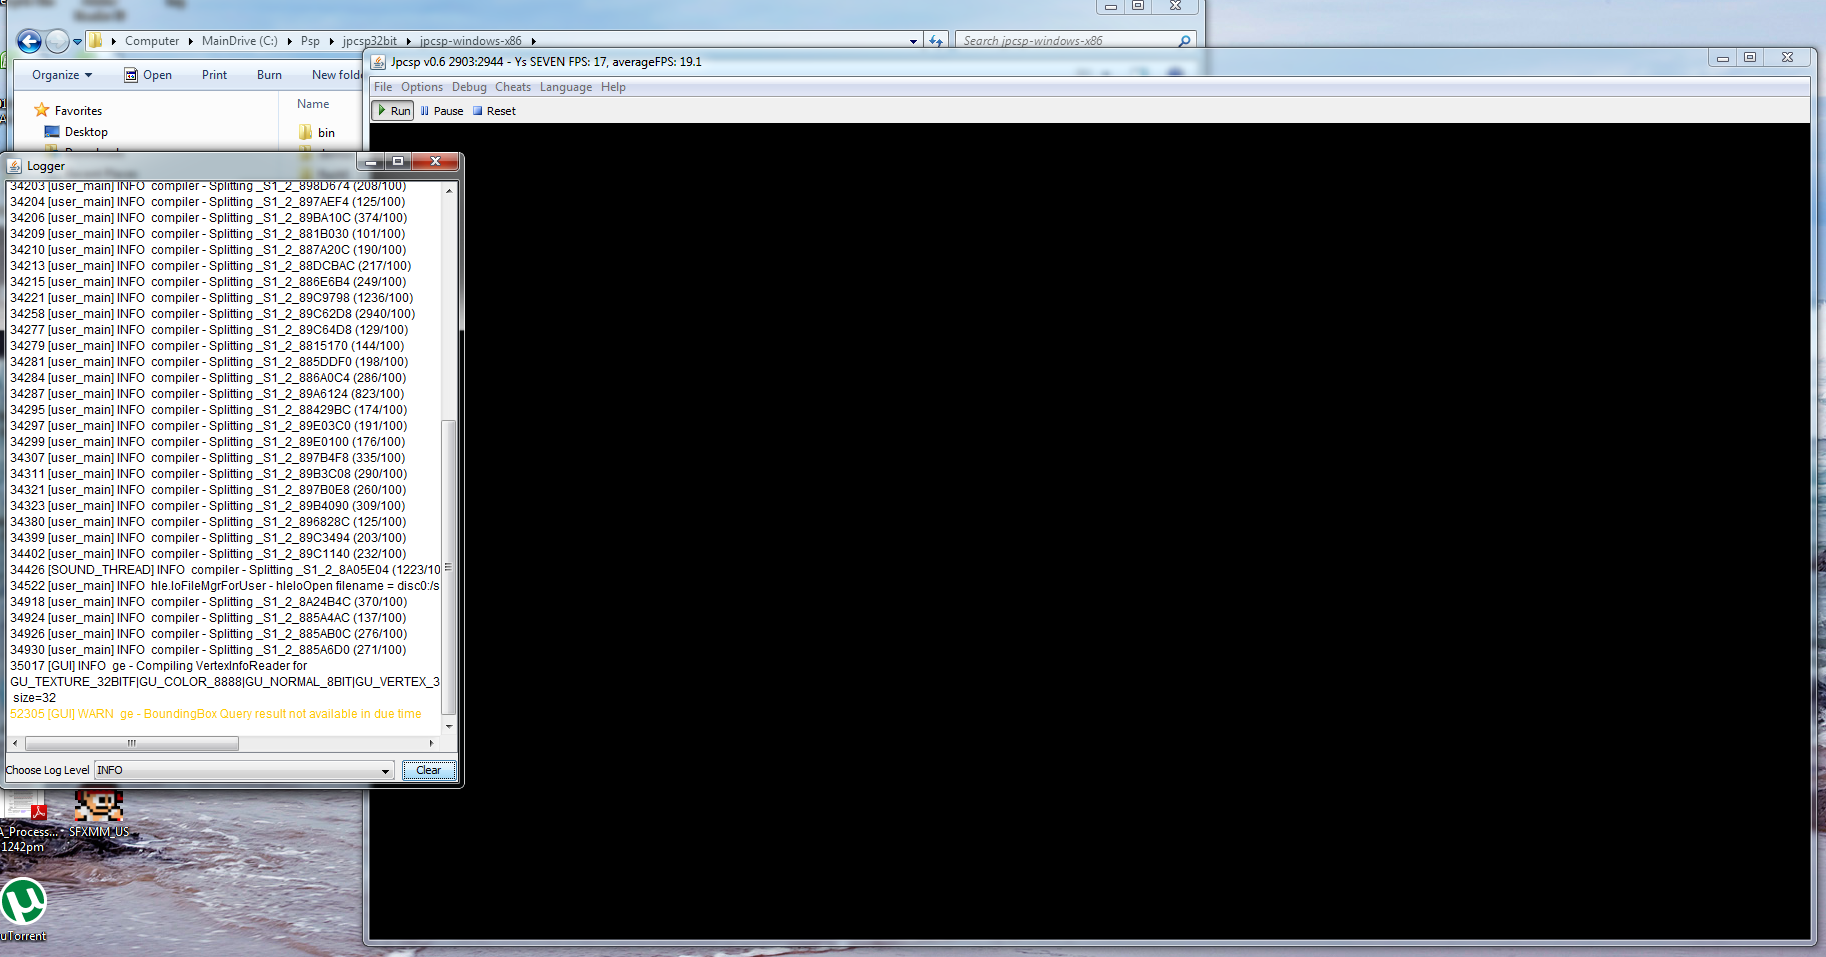Click the Logger horizontal scrollbar thumb
Viewport: 1826px width, 957px height.
point(131,743)
